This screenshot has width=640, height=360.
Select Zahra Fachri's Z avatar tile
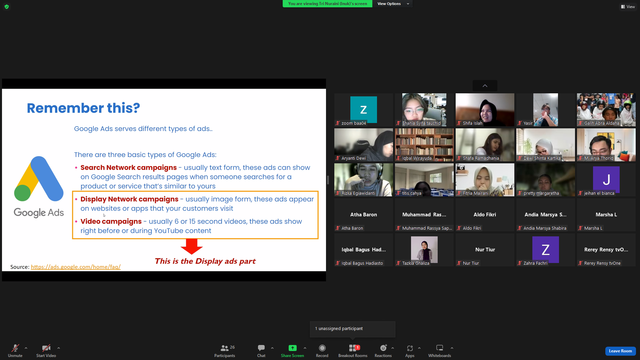pos(545,250)
